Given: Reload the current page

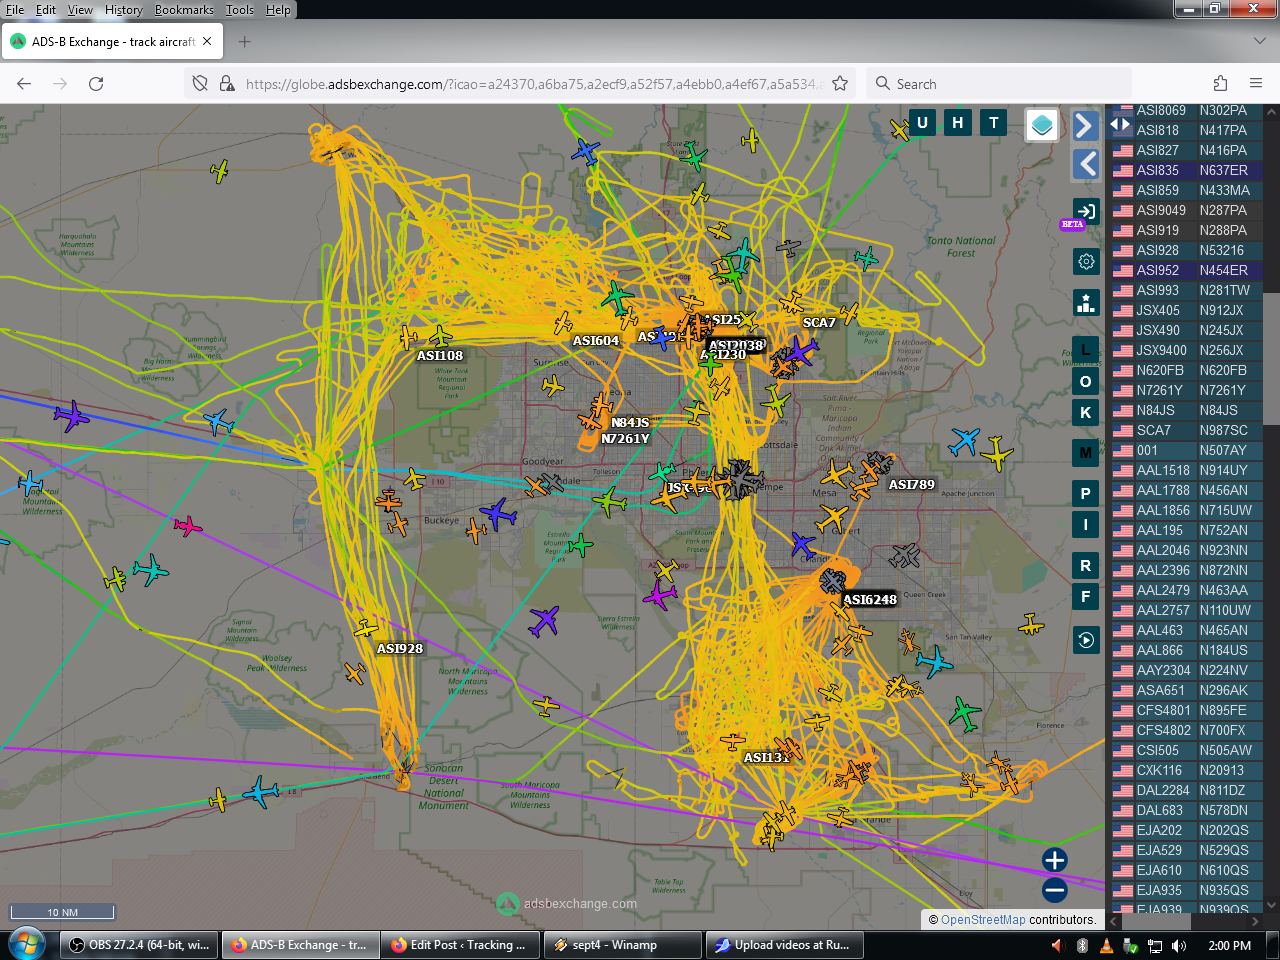Looking at the screenshot, I should (96, 84).
